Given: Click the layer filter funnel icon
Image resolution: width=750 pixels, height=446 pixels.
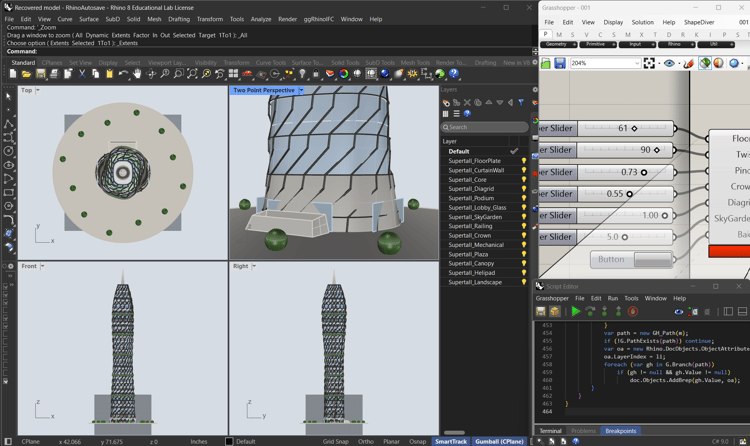Looking at the screenshot, I should pyautogui.click(x=521, y=102).
